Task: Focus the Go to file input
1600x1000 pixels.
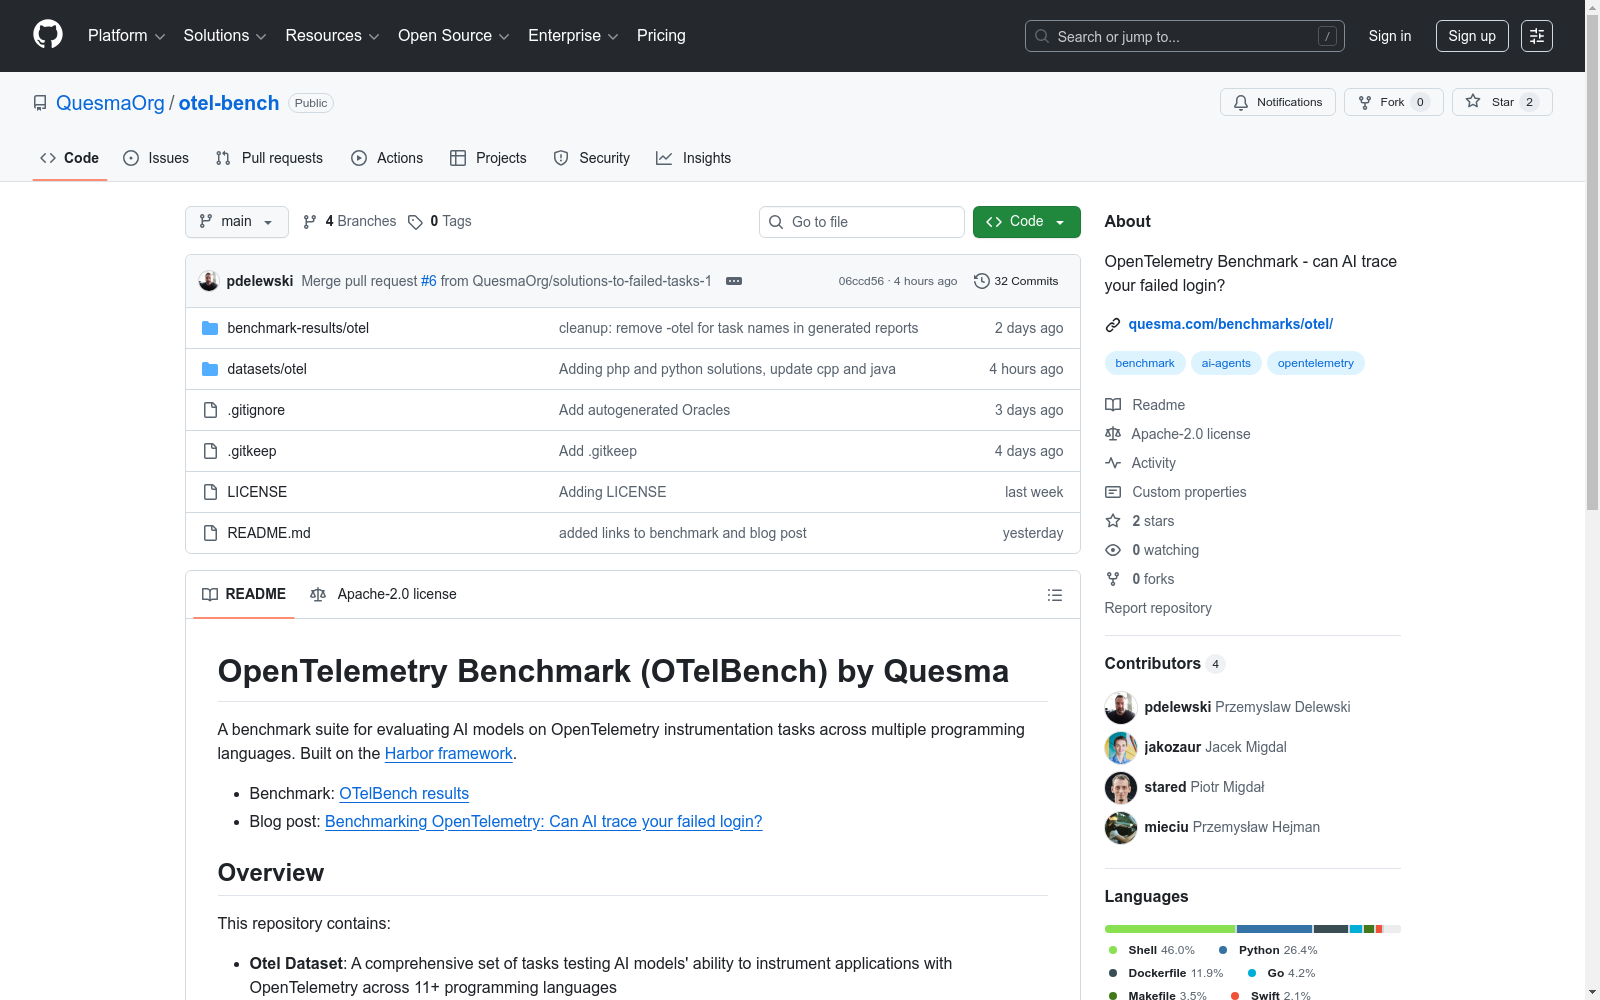Action: pos(862,222)
